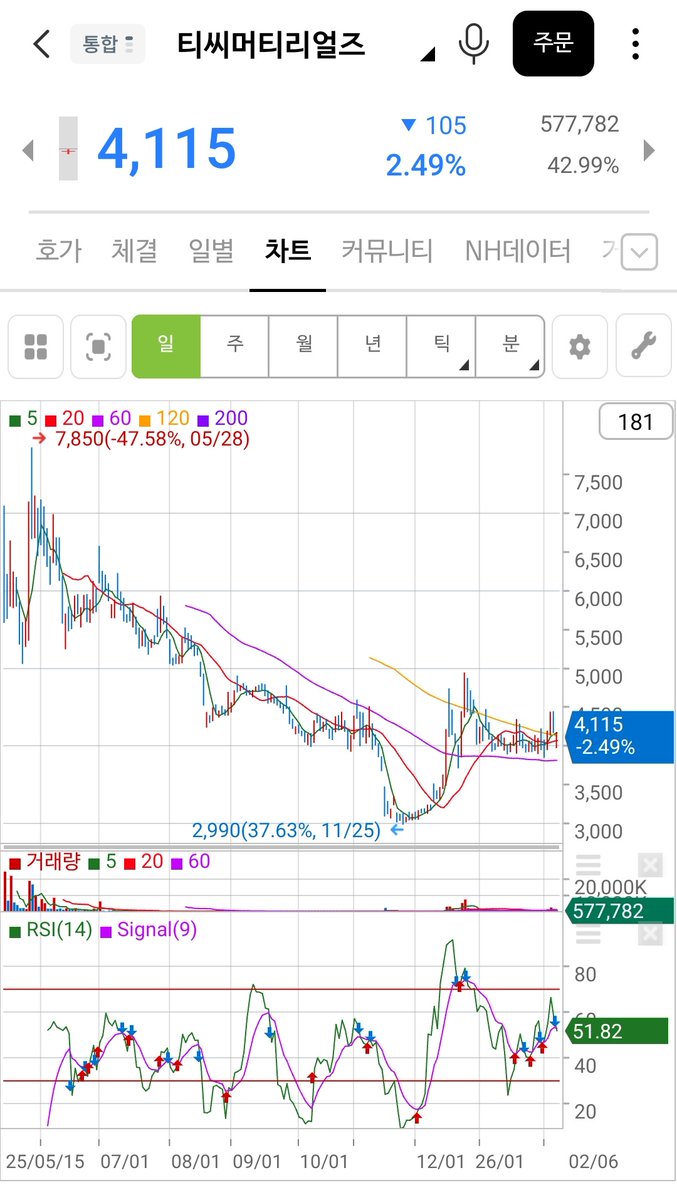The image size is (677, 1200).
Task: Open the 커뮤니티 tab
Action: click(x=387, y=250)
